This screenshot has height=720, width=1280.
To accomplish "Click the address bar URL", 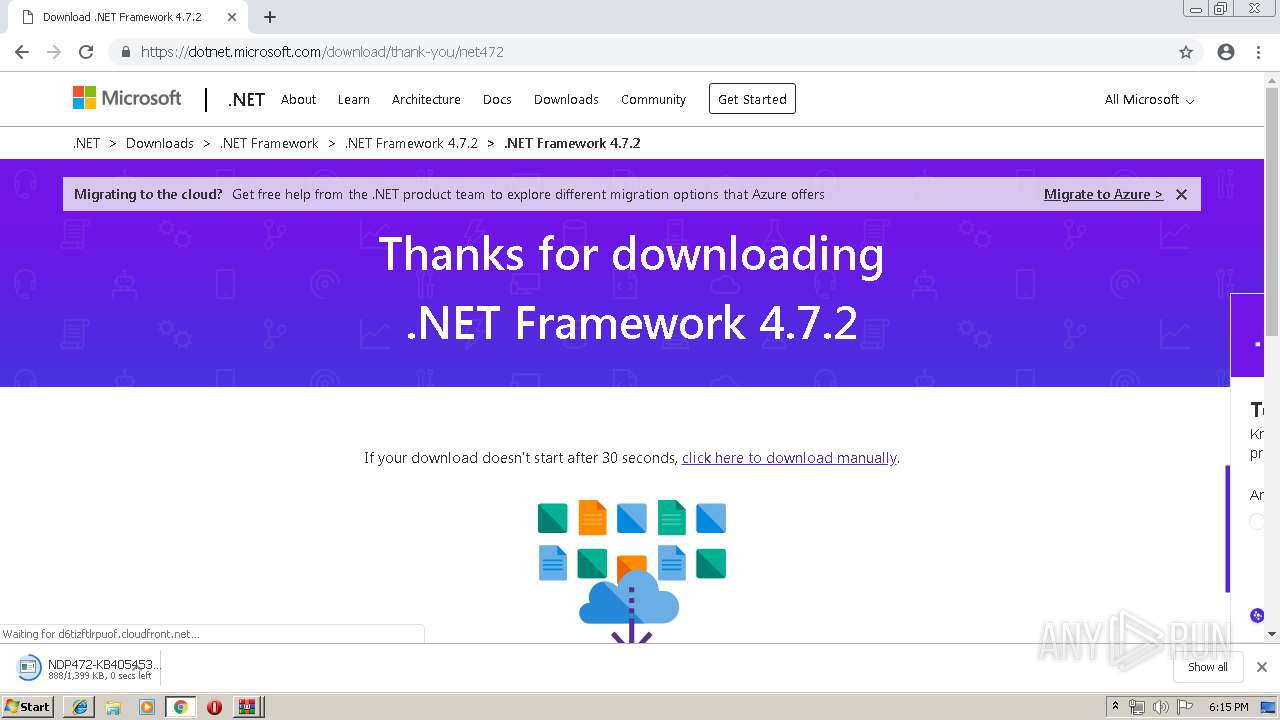I will tap(322, 52).
